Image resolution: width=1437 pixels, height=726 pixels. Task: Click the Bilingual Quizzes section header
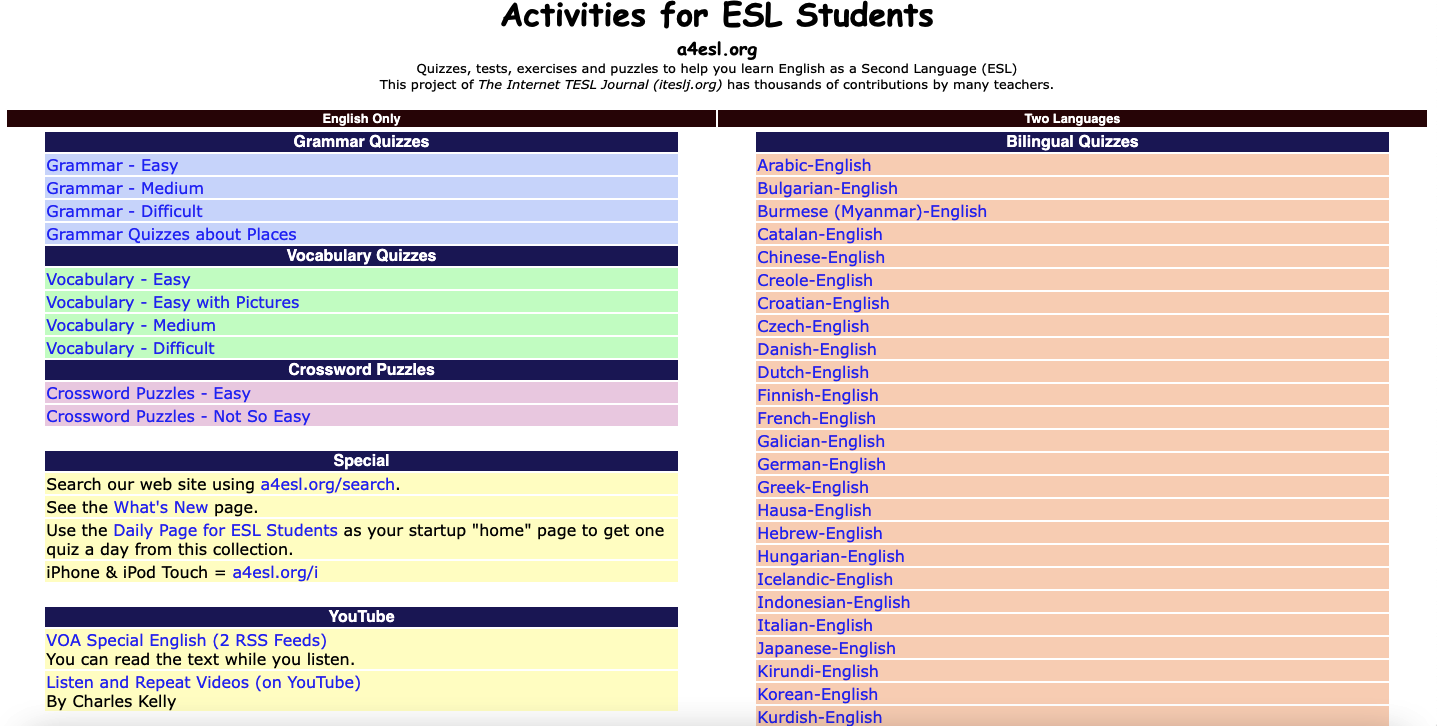pyautogui.click(x=1072, y=142)
